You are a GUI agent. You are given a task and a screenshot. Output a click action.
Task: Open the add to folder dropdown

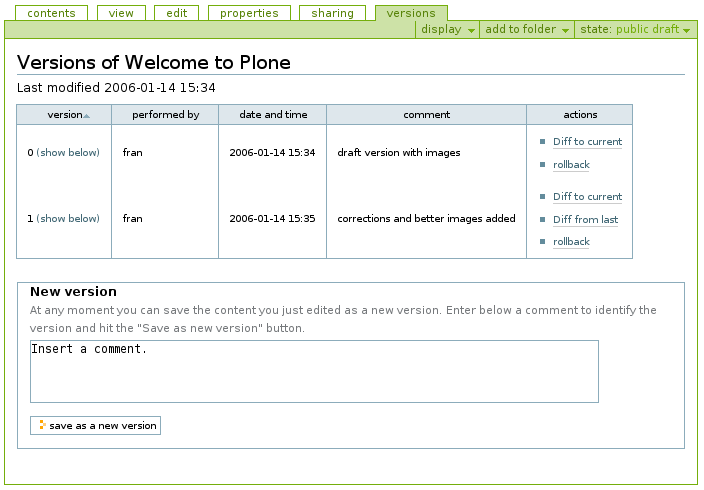525,30
